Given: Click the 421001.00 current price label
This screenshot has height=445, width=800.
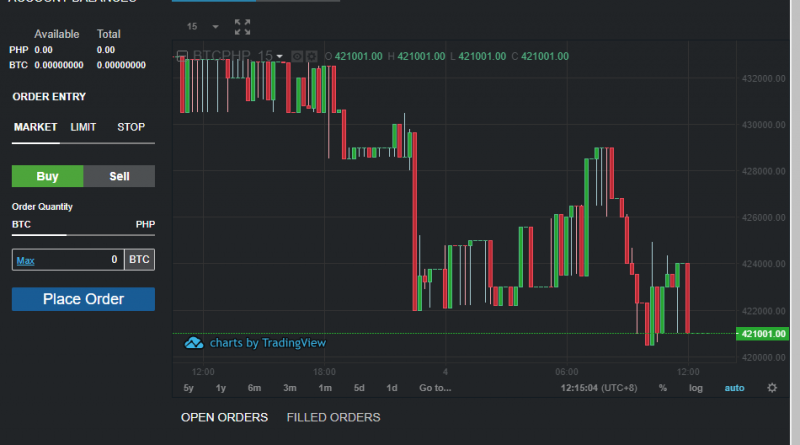Looking at the screenshot, I should click(763, 334).
